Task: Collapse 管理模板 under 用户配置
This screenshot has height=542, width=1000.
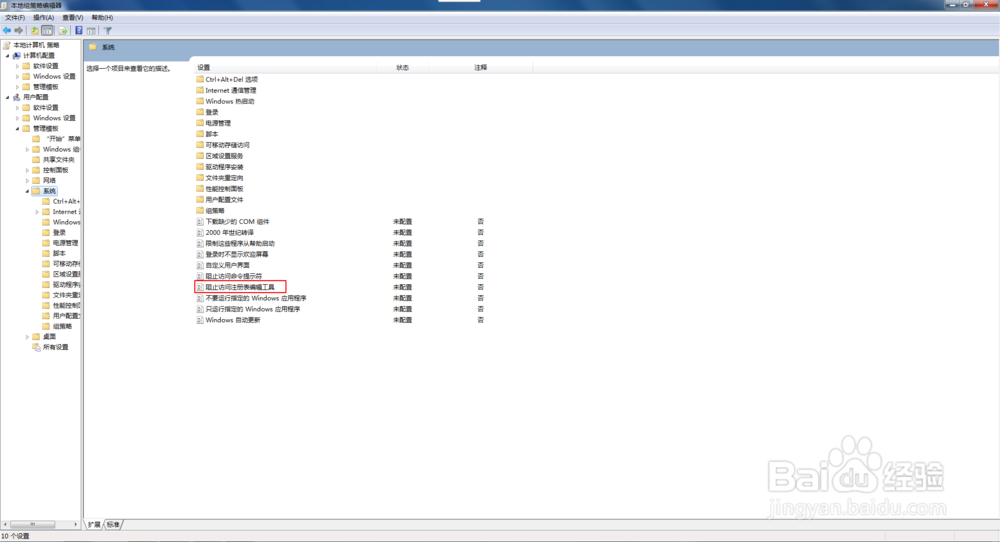Action: tap(17, 128)
